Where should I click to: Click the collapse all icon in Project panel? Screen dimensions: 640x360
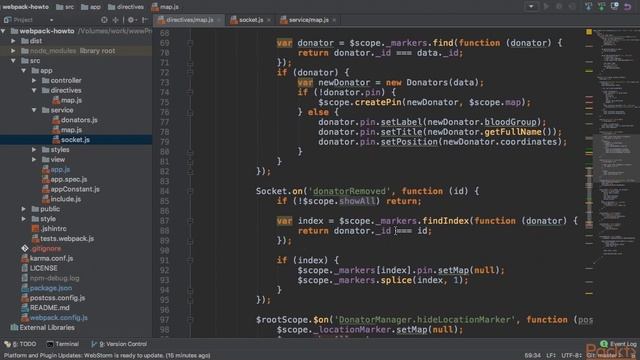click(x=116, y=20)
